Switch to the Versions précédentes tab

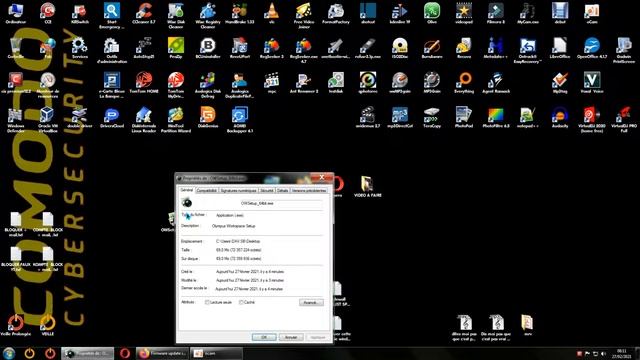[x=309, y=191]
